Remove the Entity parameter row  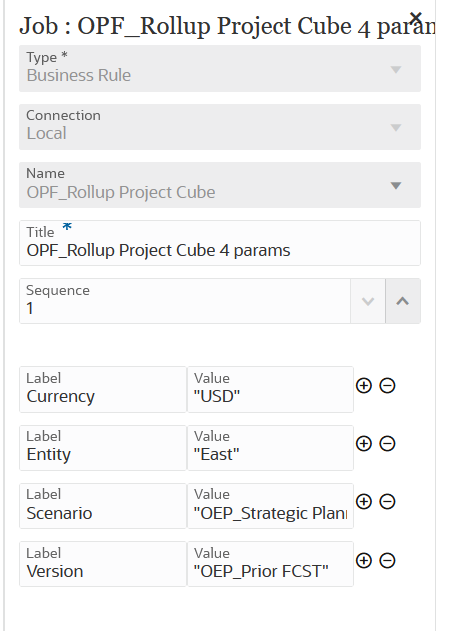(x=387, y=443)
